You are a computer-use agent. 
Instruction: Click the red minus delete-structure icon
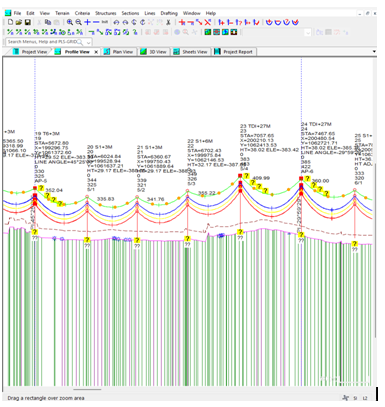pos(191,22)
